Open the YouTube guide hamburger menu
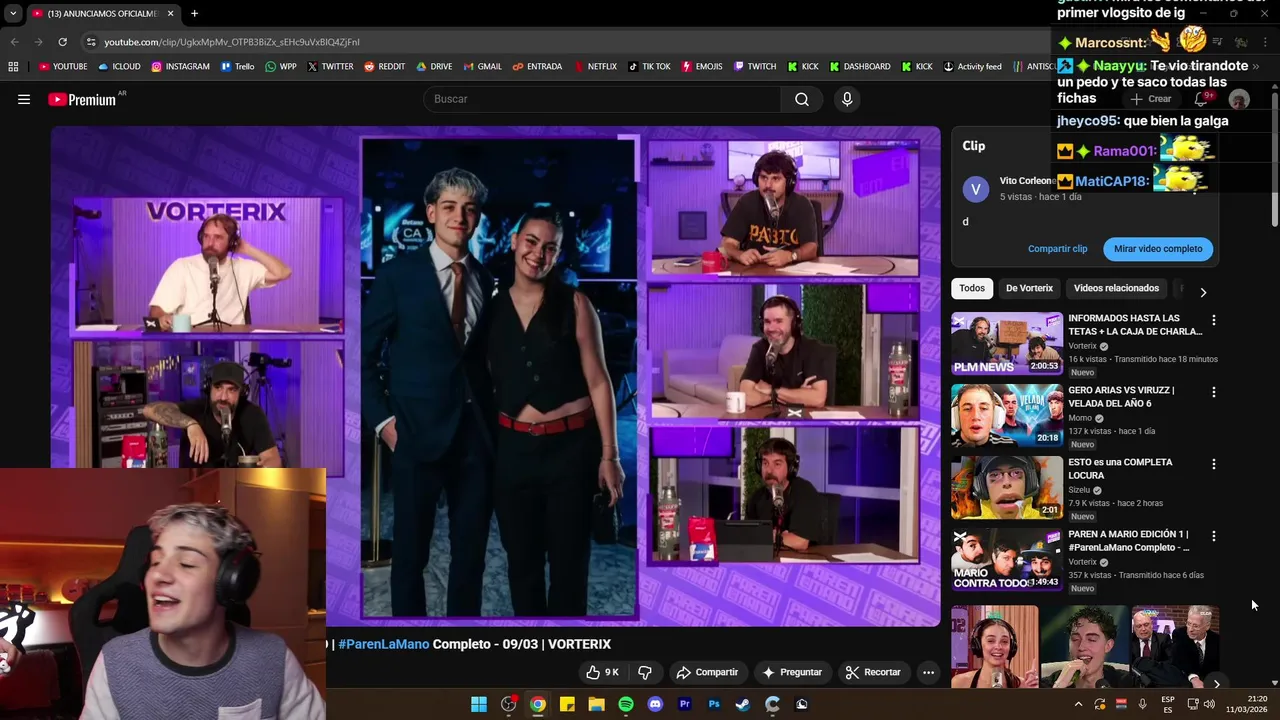The image size is (1280, 720). pyautogui.click(x=24, y=99)
